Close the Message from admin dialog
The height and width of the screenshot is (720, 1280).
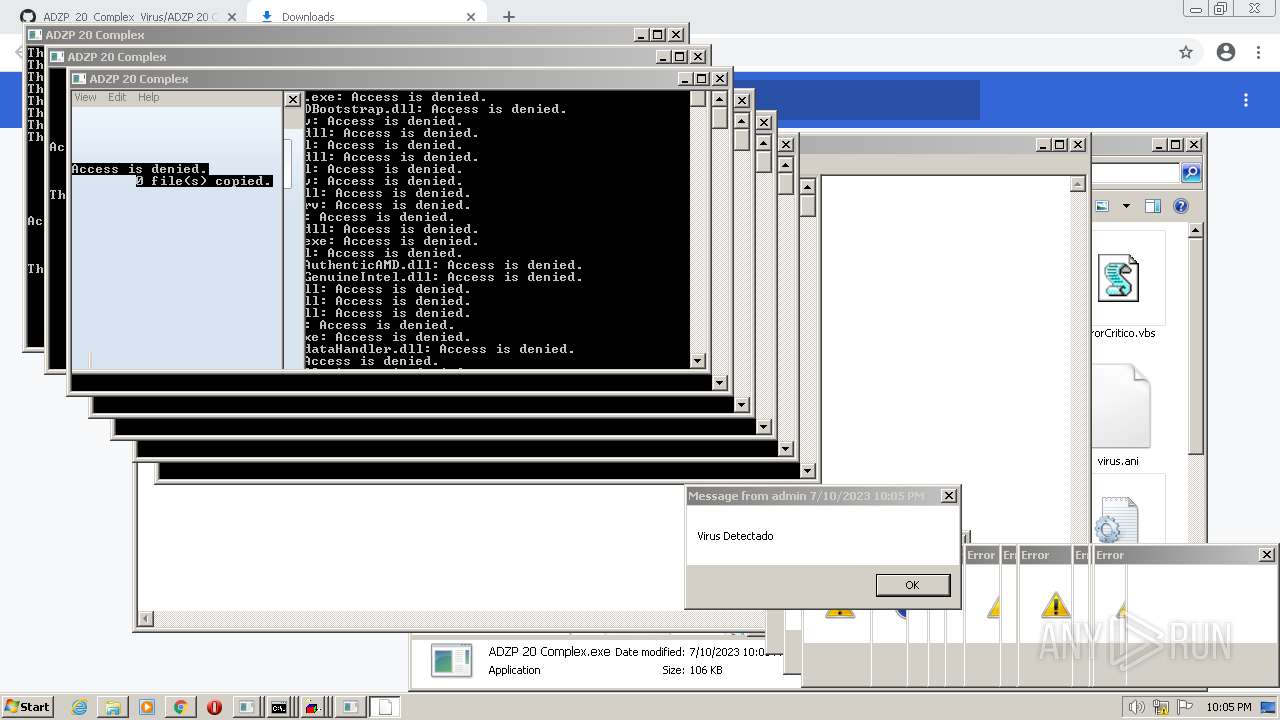click(949, 496)
